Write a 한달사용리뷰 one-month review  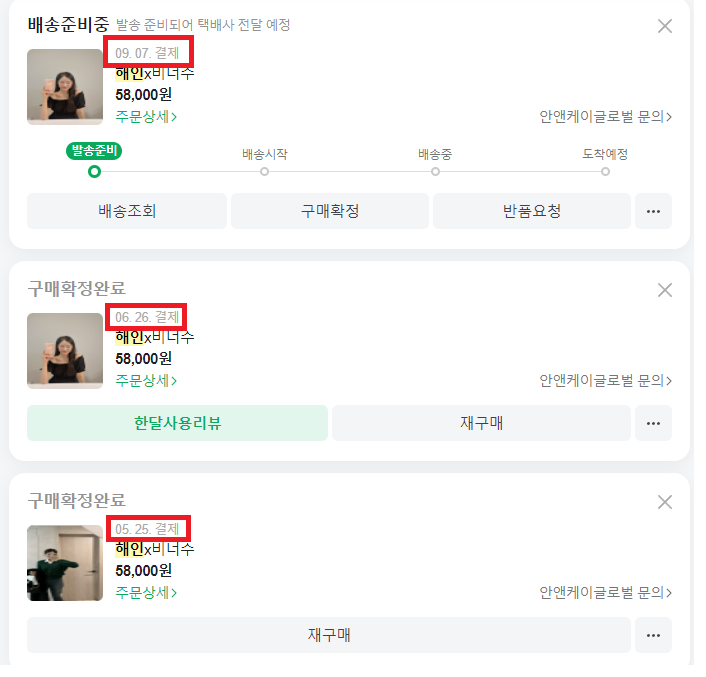click(177, 423)
